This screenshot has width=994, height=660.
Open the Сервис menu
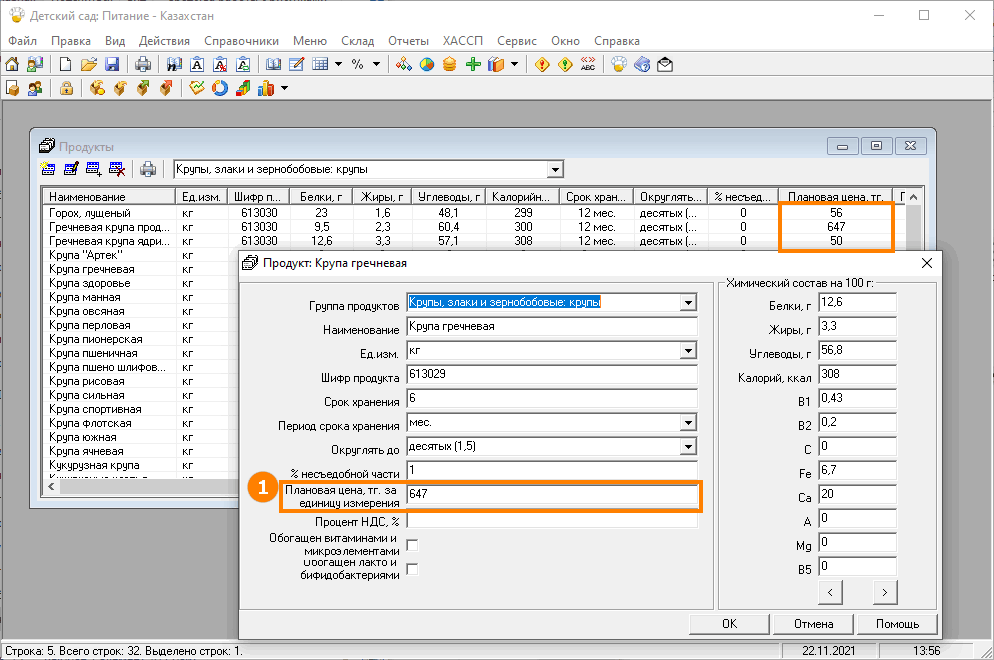[x=517, y=41]
